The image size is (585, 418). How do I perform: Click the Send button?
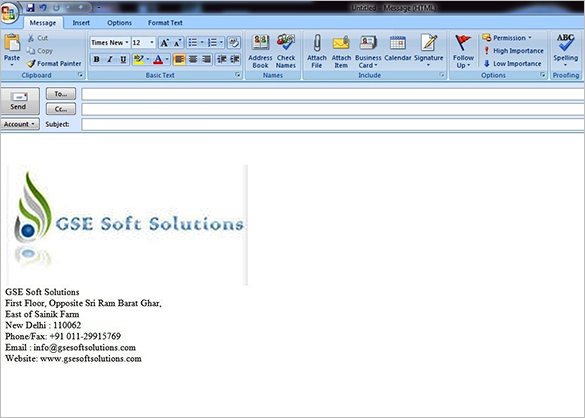click(20, 101)
